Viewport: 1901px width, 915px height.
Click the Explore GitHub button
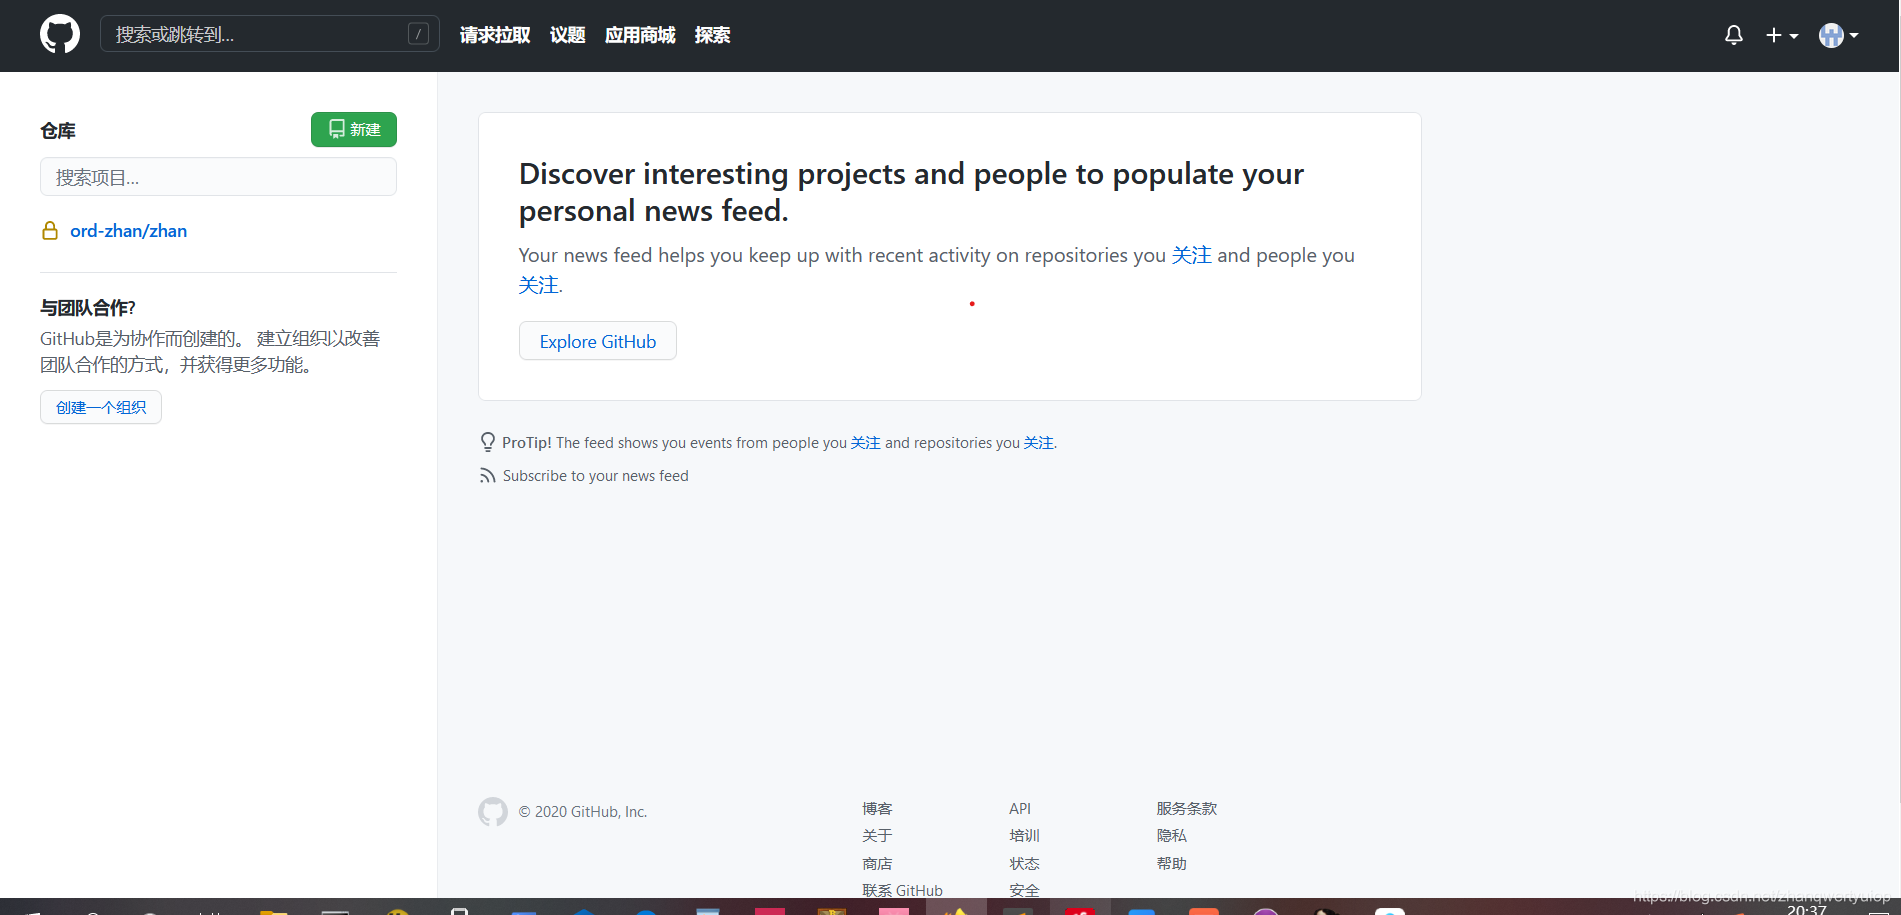[598, 341]
